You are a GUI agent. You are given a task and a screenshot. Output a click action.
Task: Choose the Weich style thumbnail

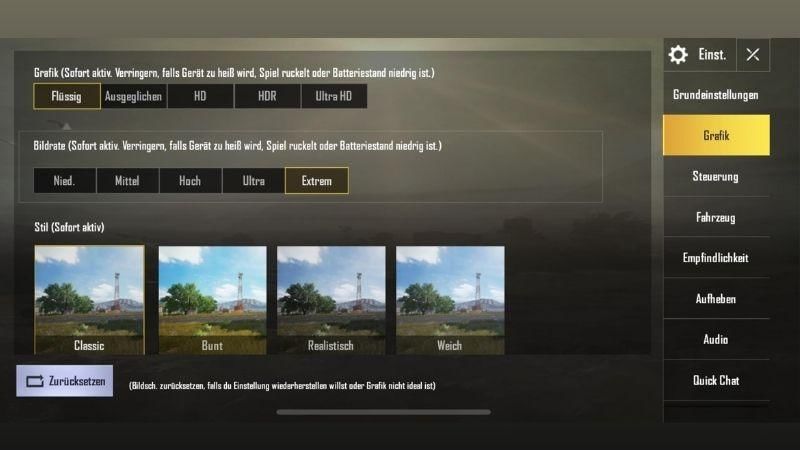coord(450,300)
